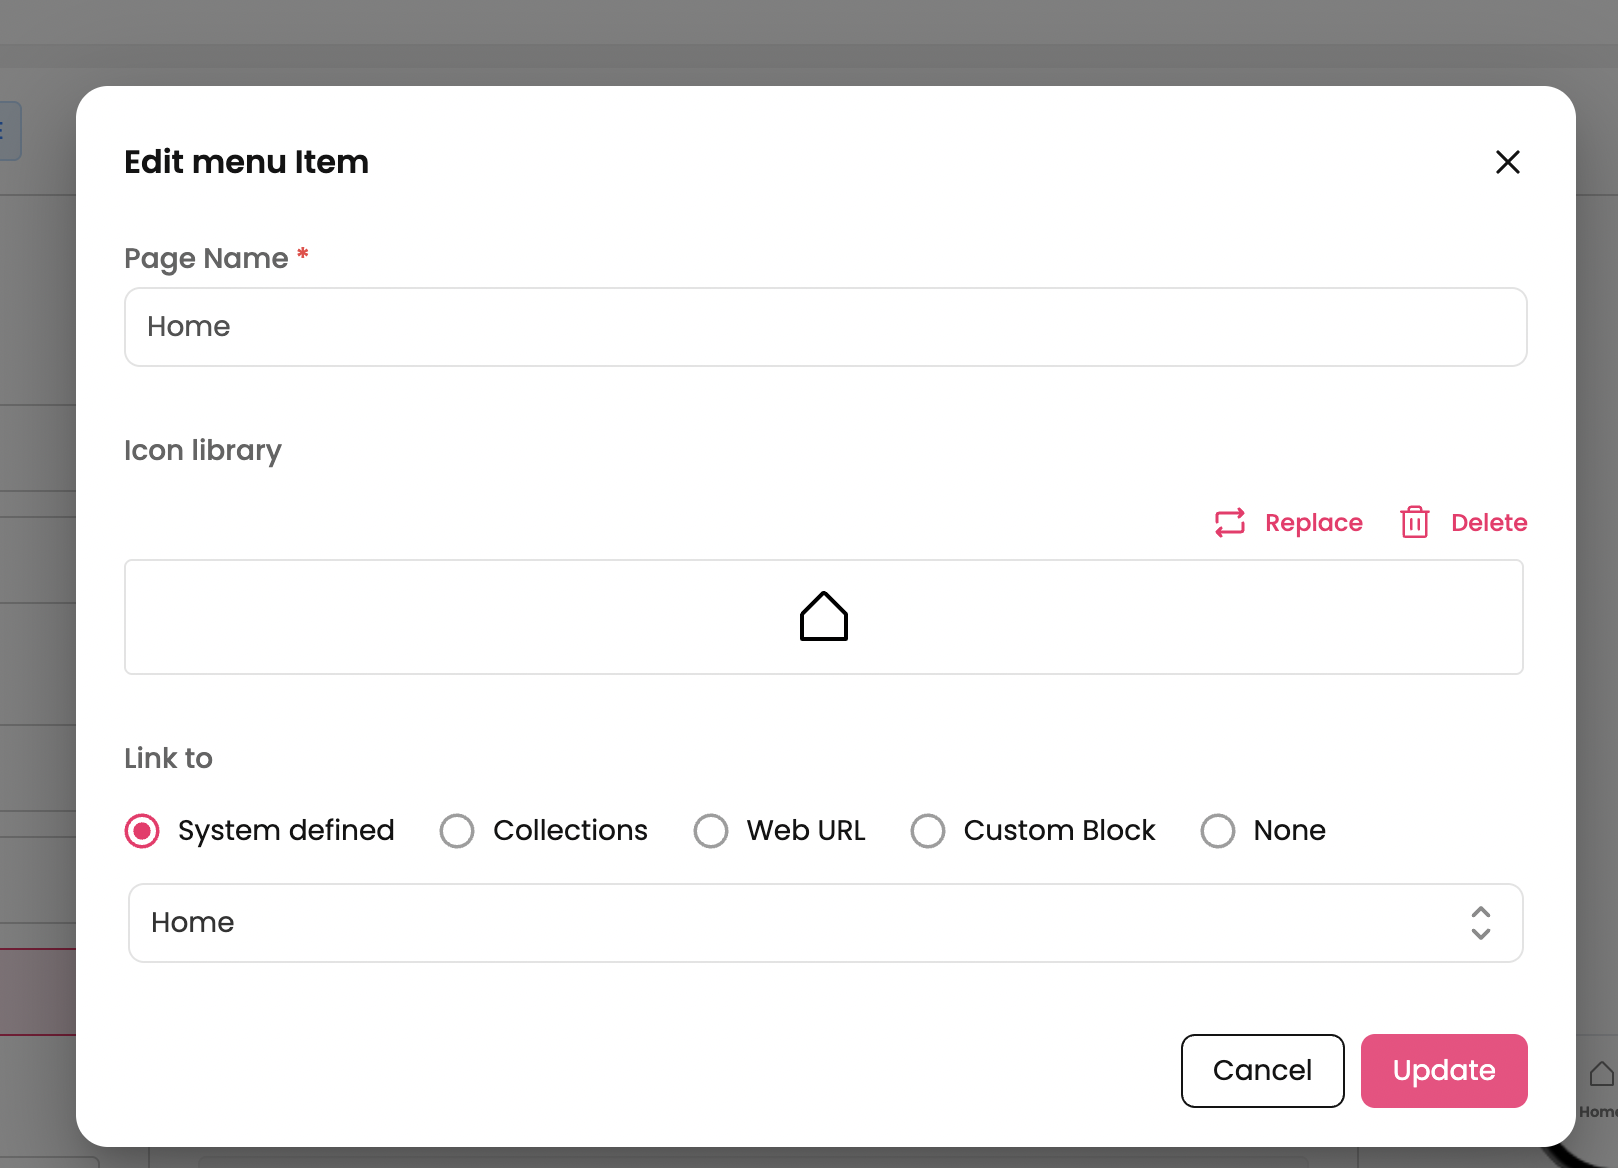Click the Edit menu Item title

point(246,162)
